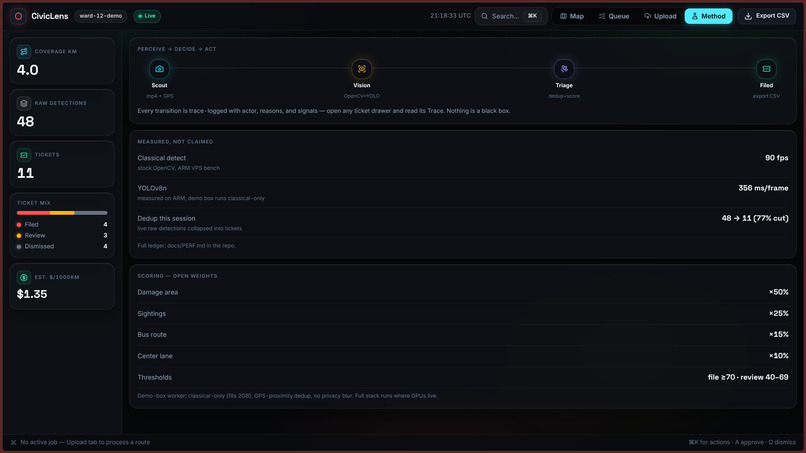Click the Sightings weight row

463,314
